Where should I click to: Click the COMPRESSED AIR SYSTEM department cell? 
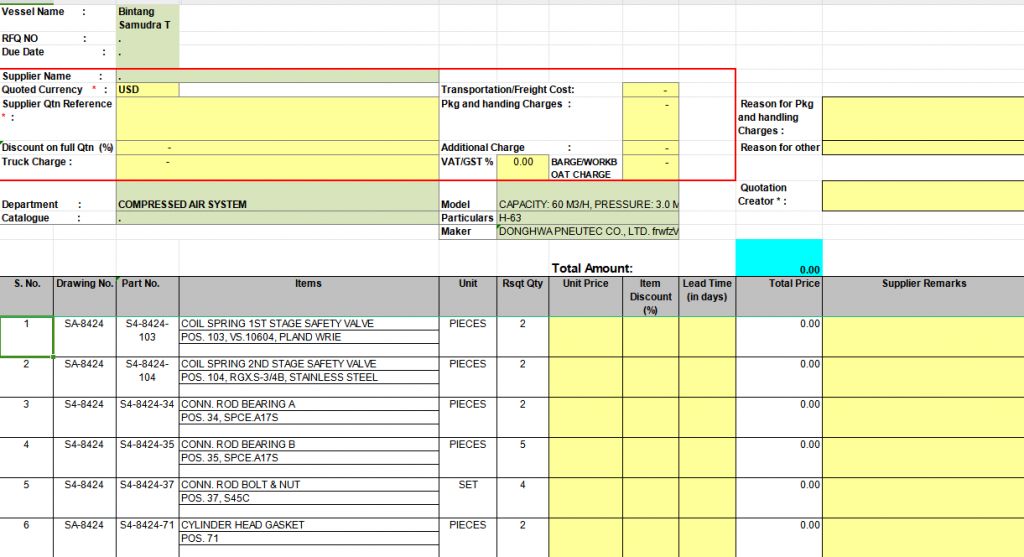[x=277, y=205]
